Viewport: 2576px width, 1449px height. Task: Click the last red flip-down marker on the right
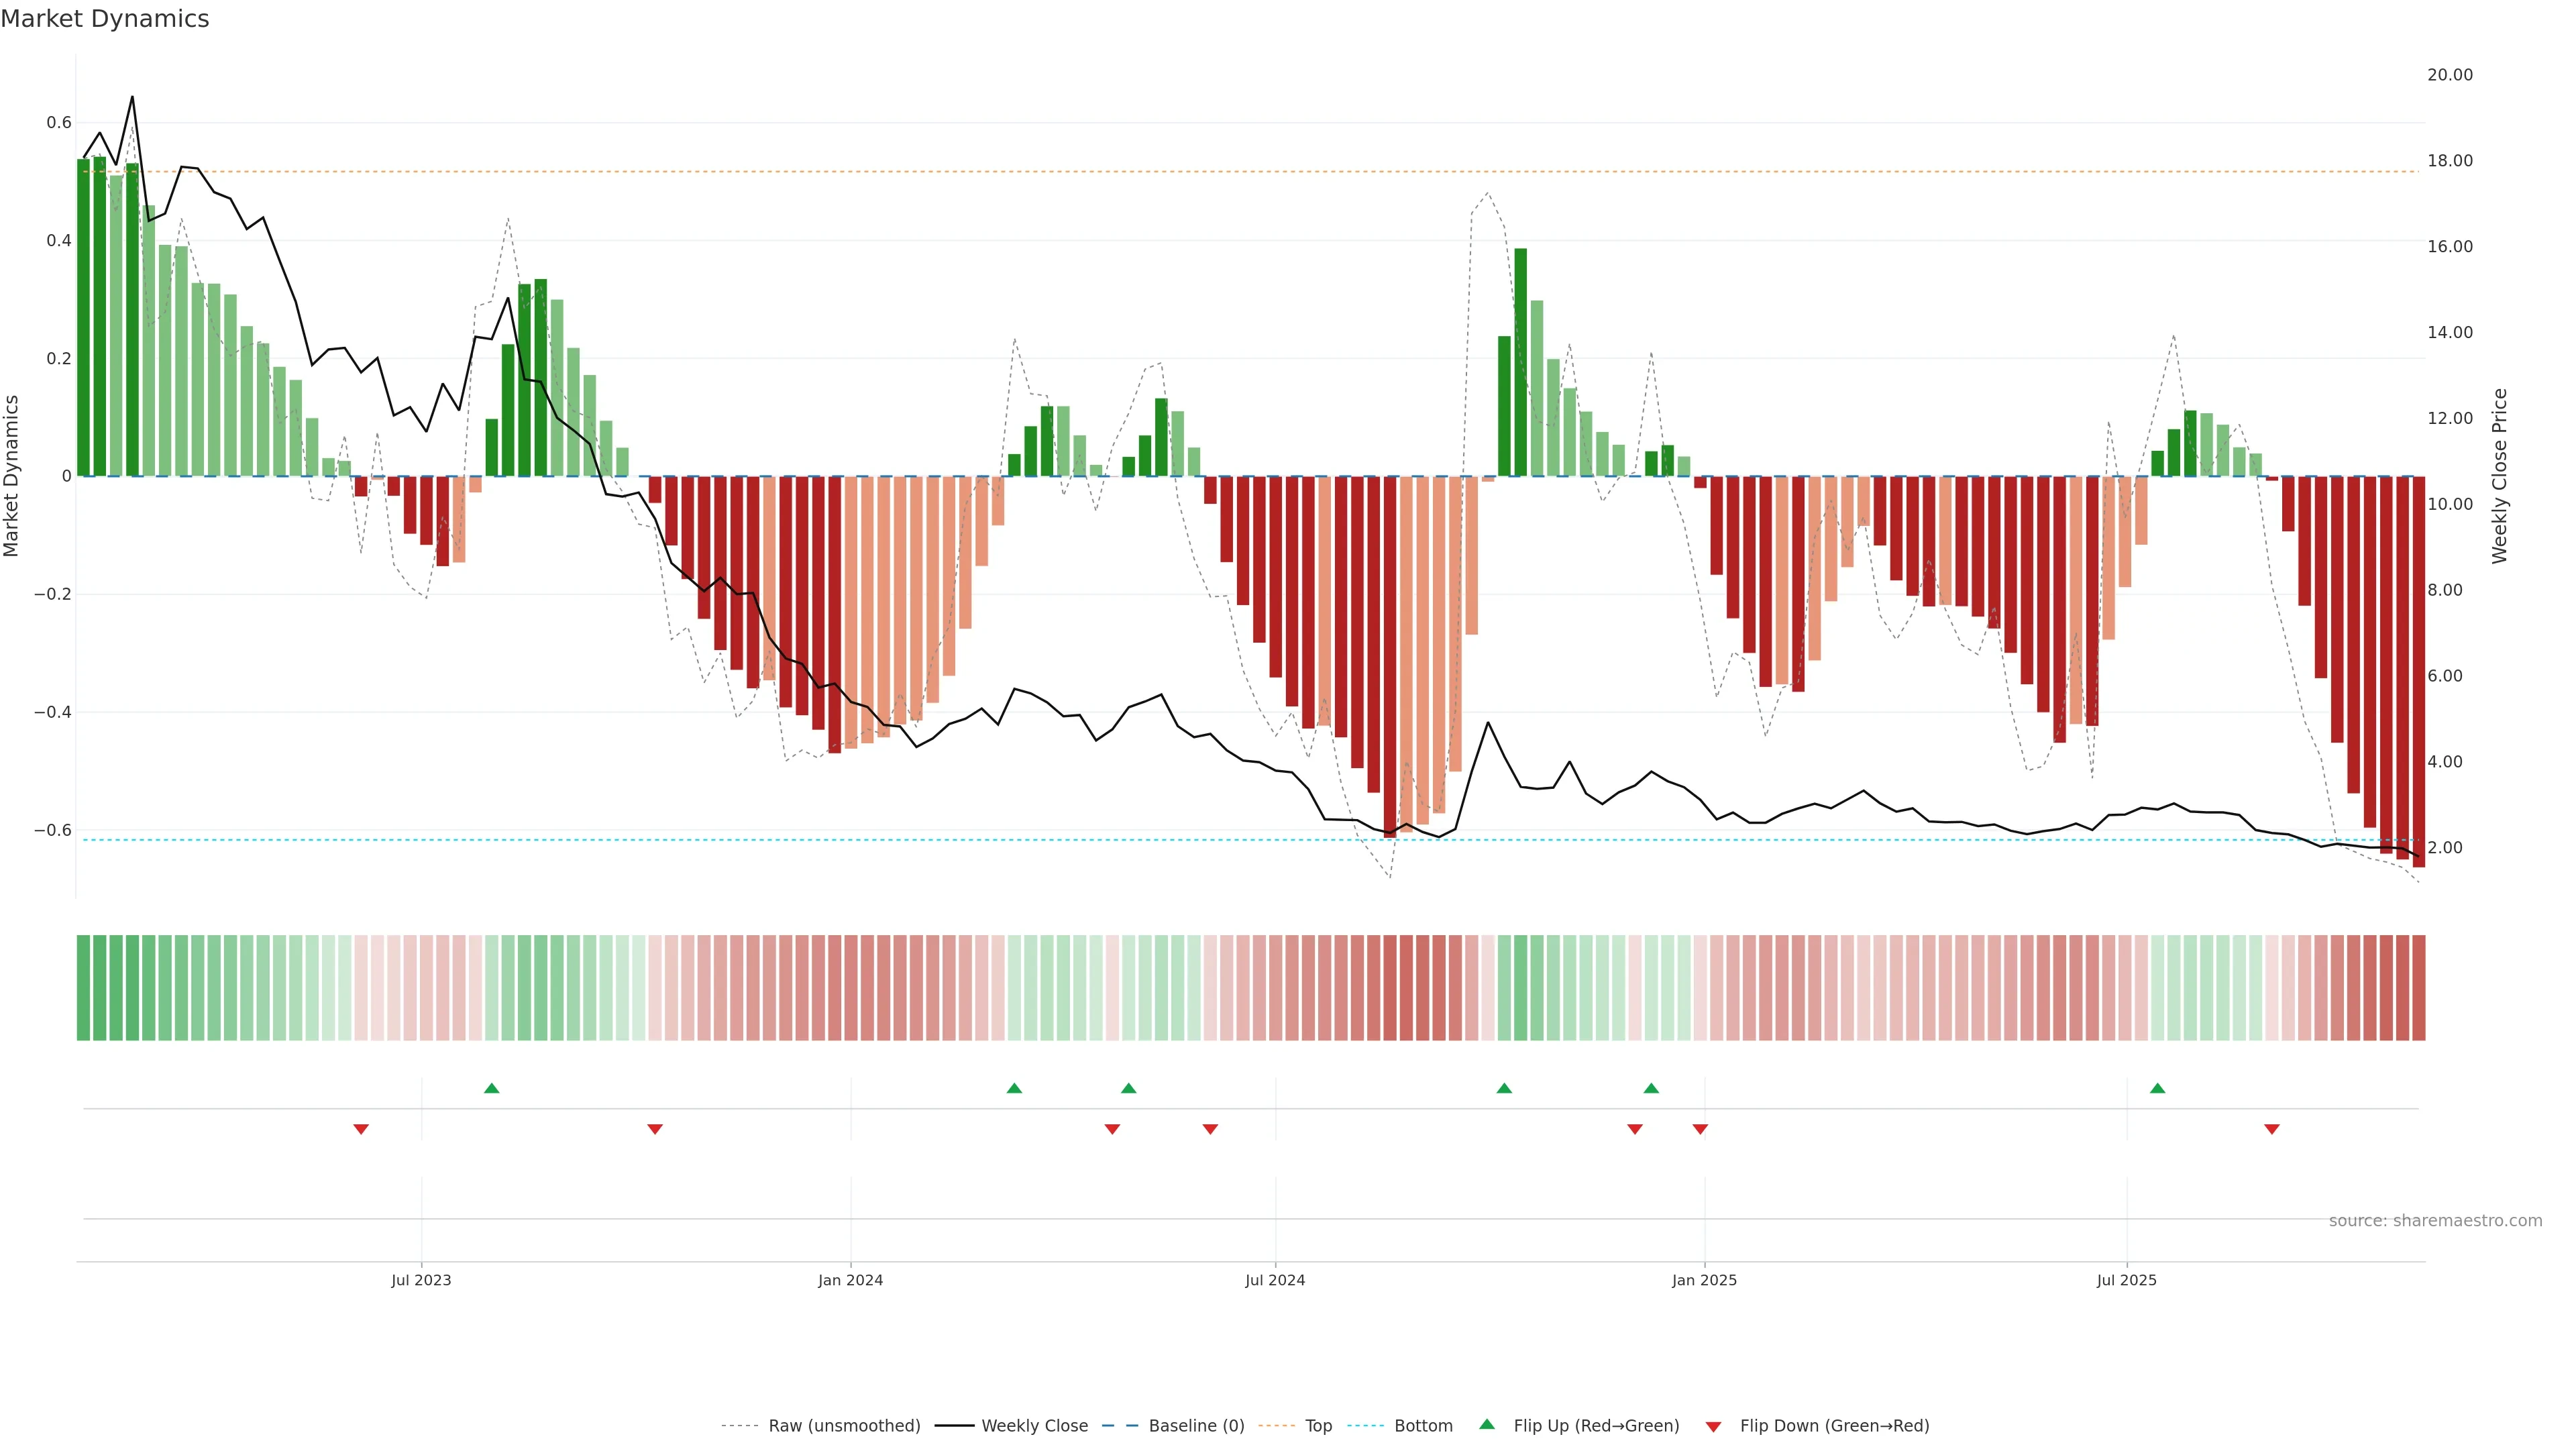[2271, 1129]
